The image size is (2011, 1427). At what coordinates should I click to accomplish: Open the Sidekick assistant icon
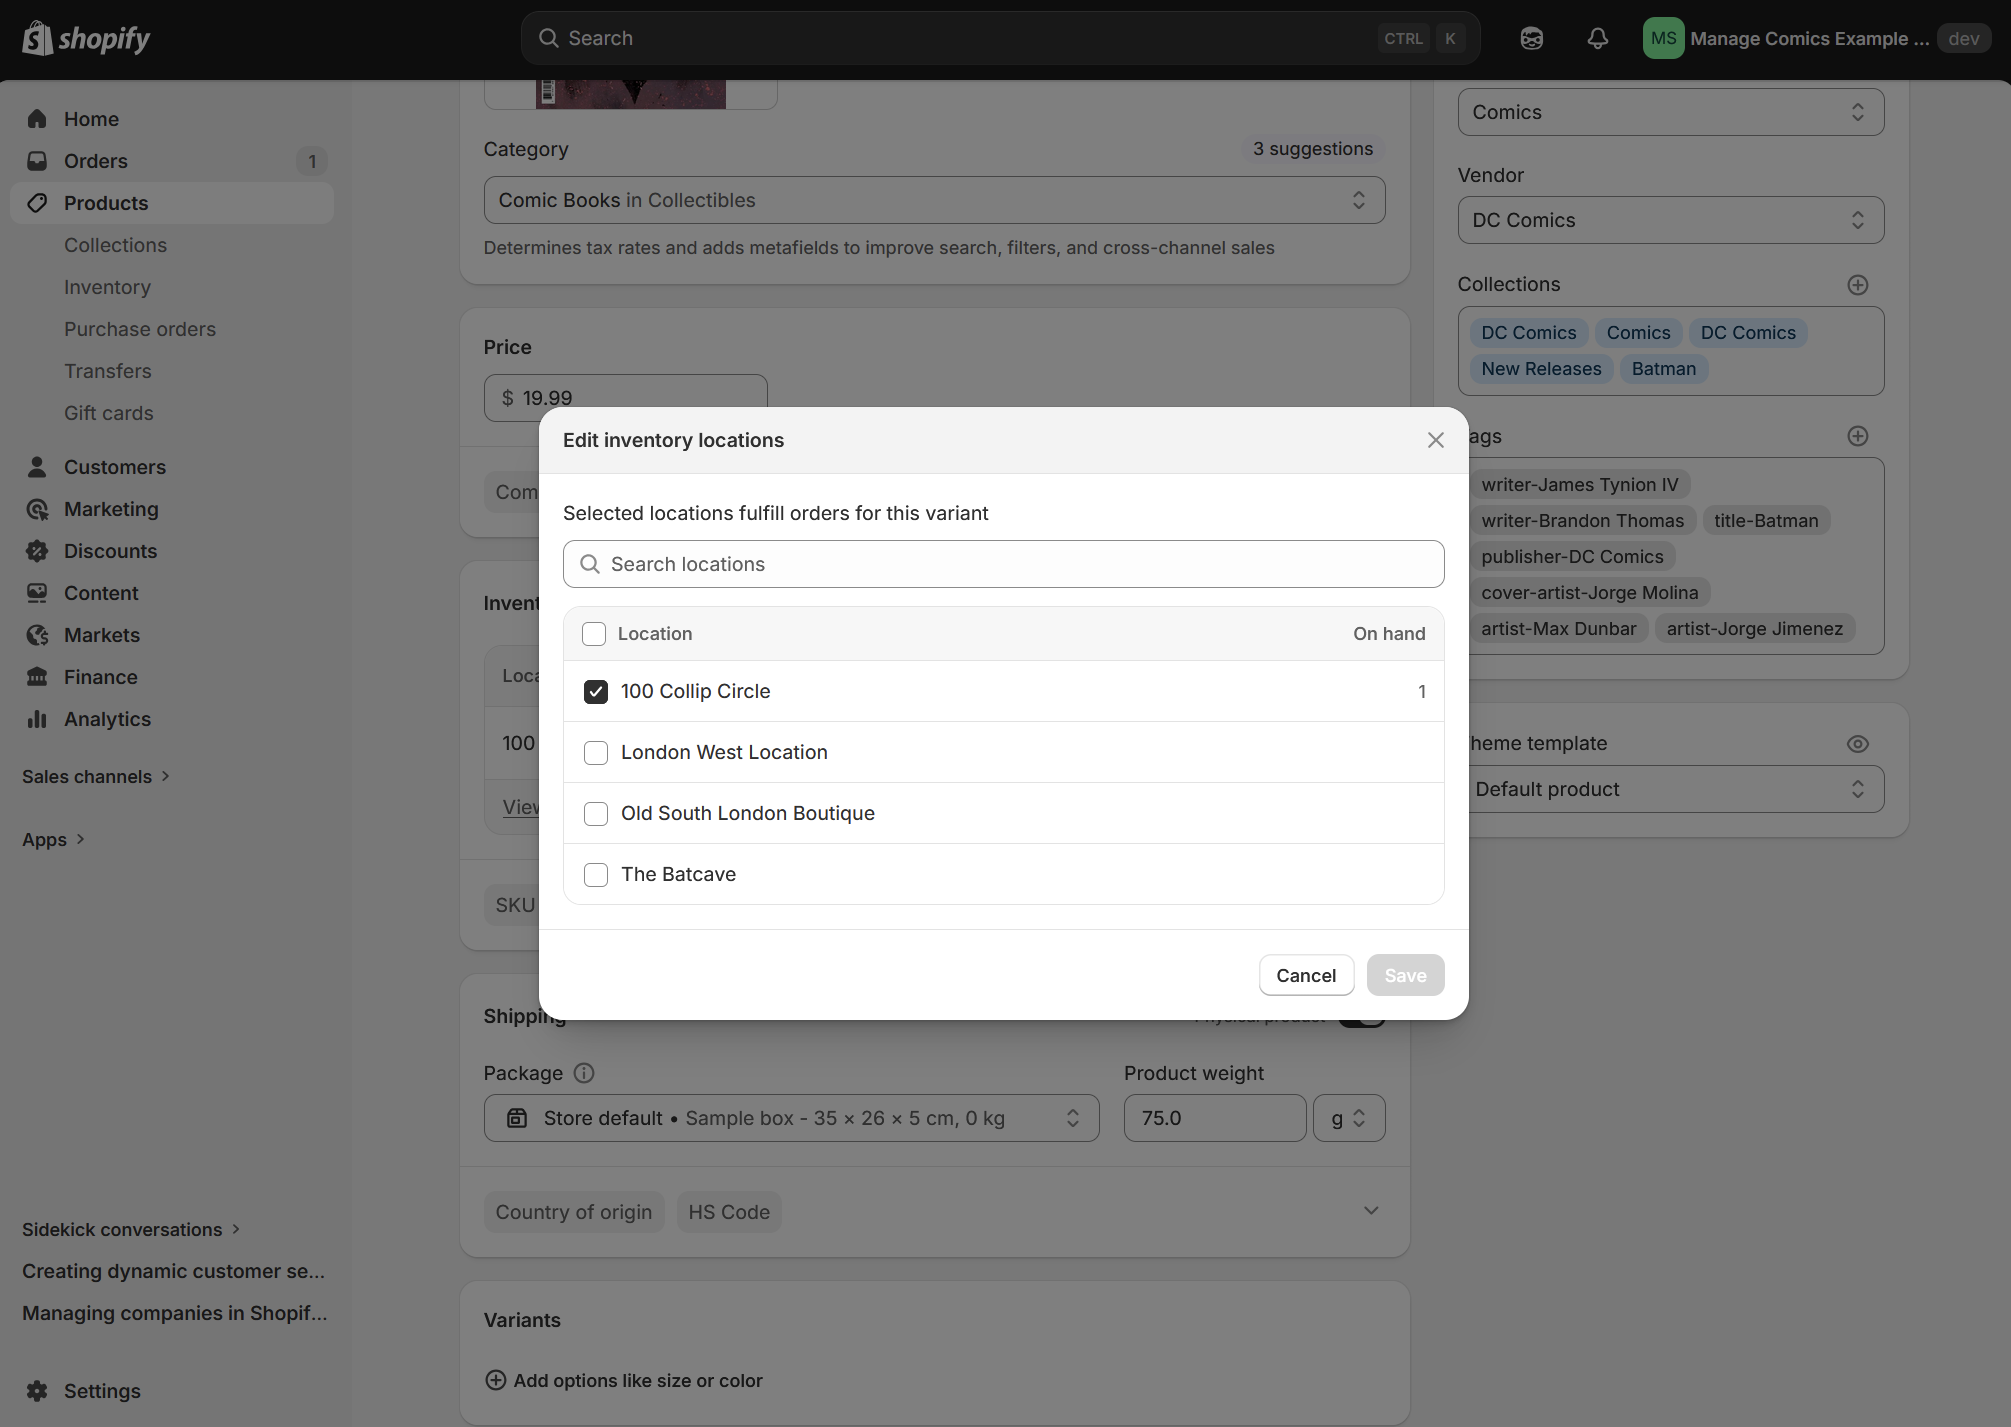point(1531,38)
